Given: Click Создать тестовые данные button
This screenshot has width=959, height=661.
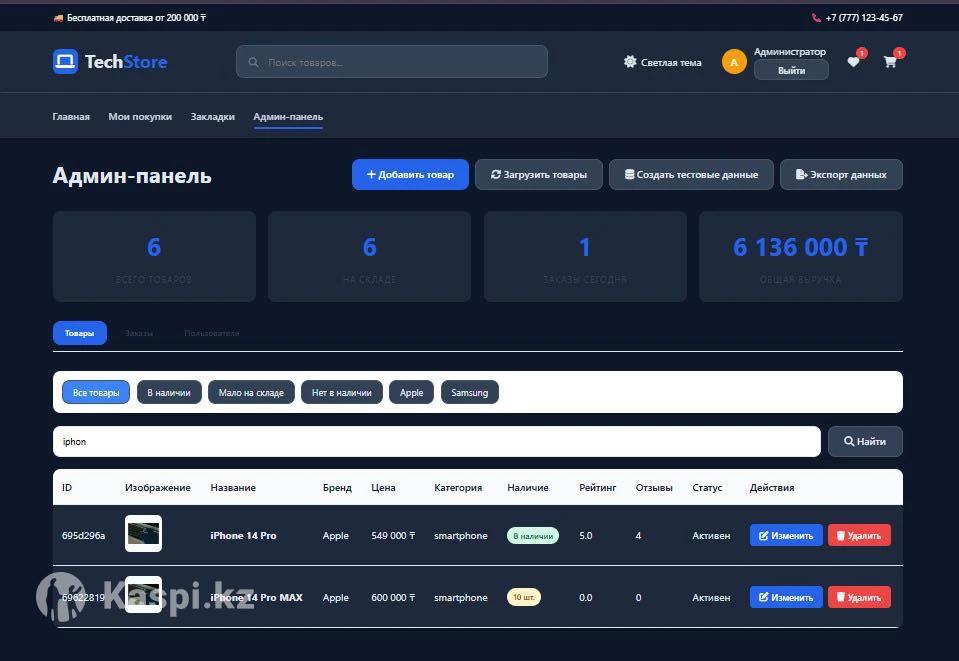Looking at the screenshot, I should (691, 174).
